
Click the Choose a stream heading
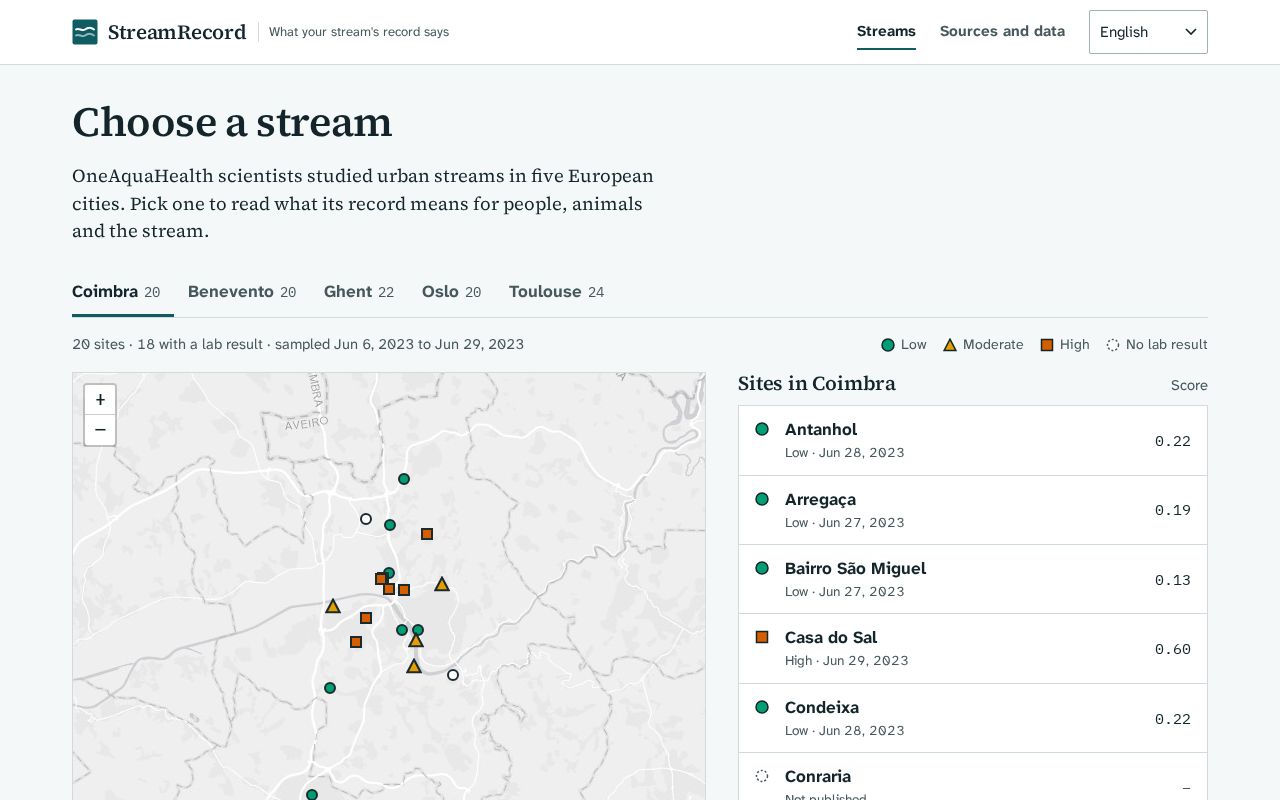tap(232, 122)
